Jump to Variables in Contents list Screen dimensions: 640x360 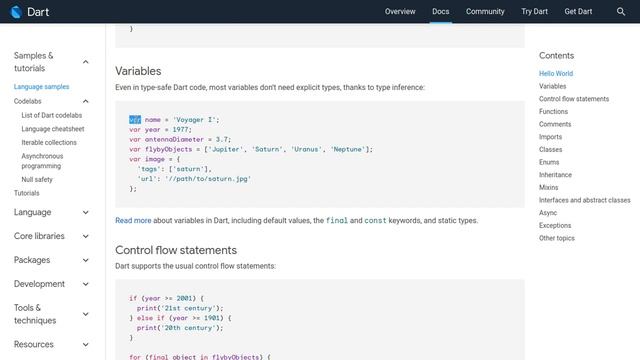click(x=552, y=86)
